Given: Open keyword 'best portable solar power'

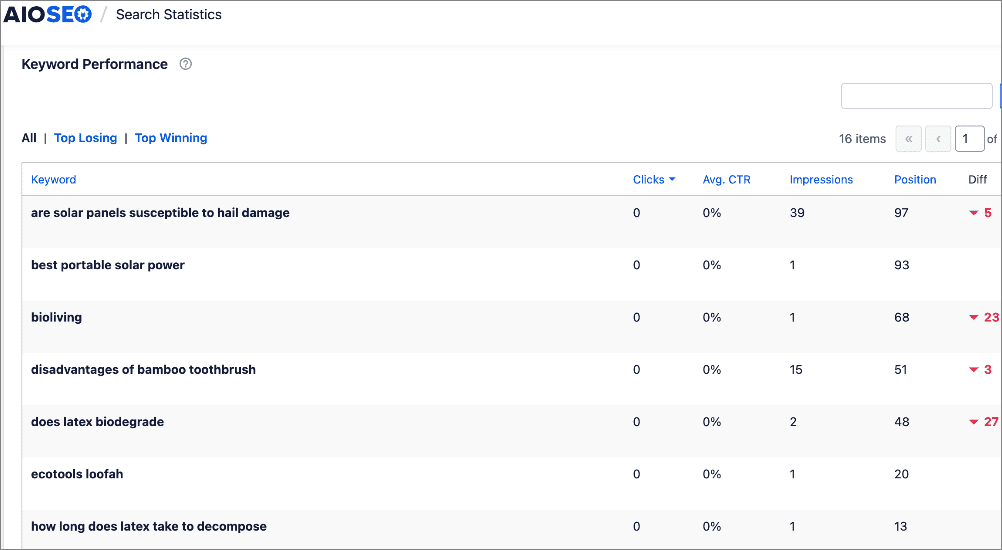Looking at the screenshot, I should 108,265.
